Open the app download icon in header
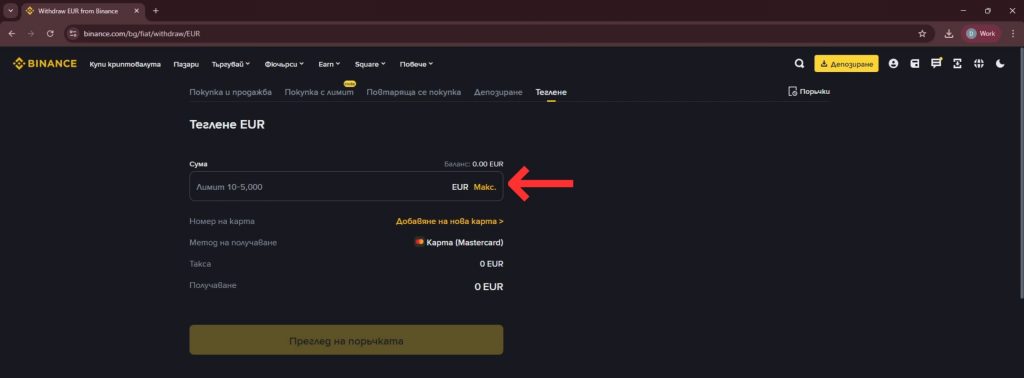The width and height of the screenshot is (1024, 378). (957, 64)
